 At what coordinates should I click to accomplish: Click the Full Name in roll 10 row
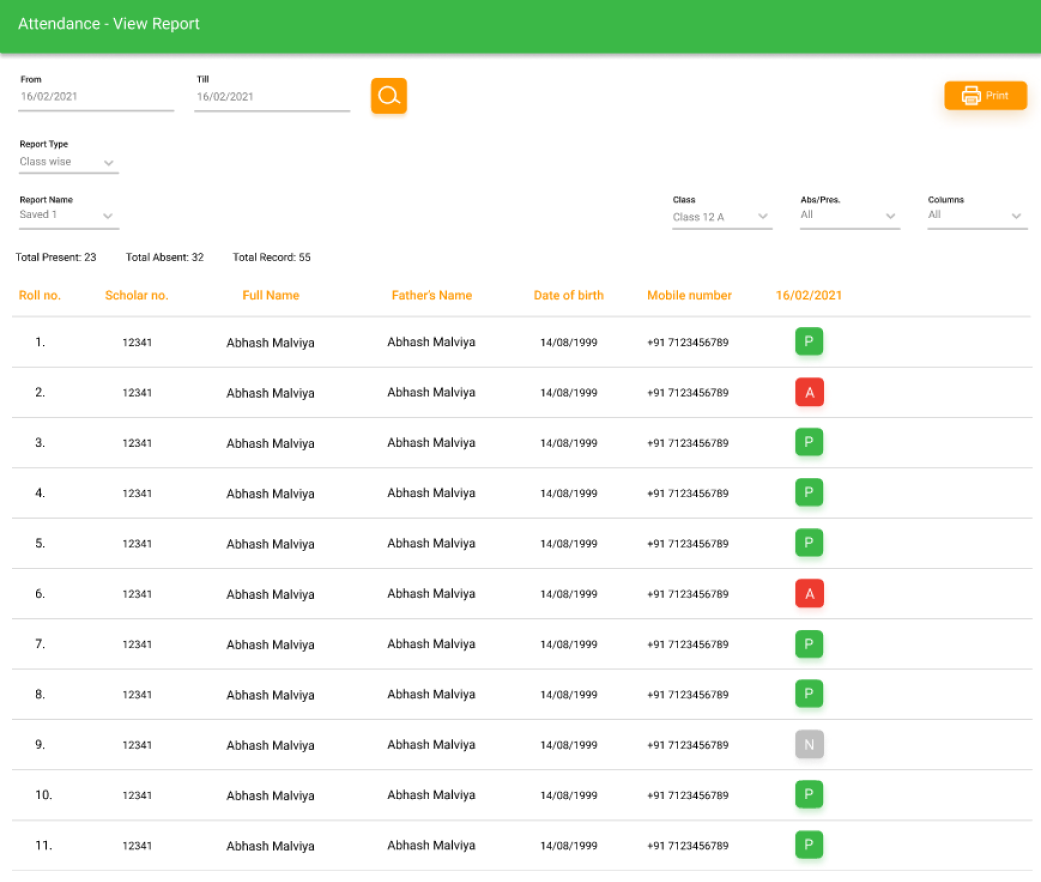[270, 795]
